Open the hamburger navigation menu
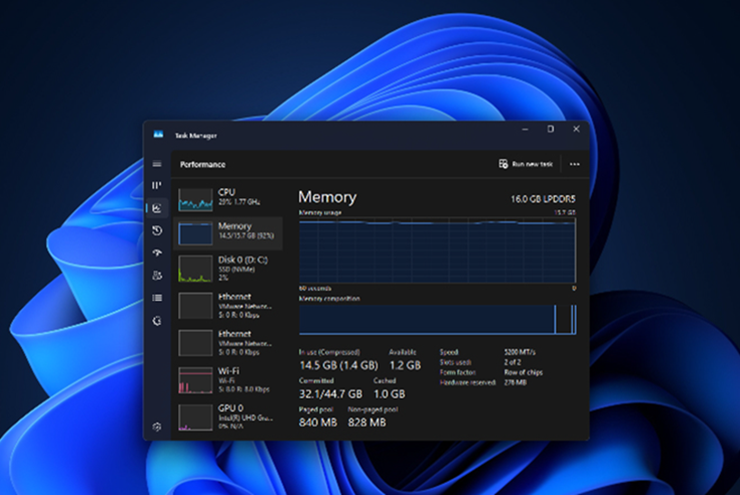Viewport: 740px width, 495px height. (x=157, y=164)
